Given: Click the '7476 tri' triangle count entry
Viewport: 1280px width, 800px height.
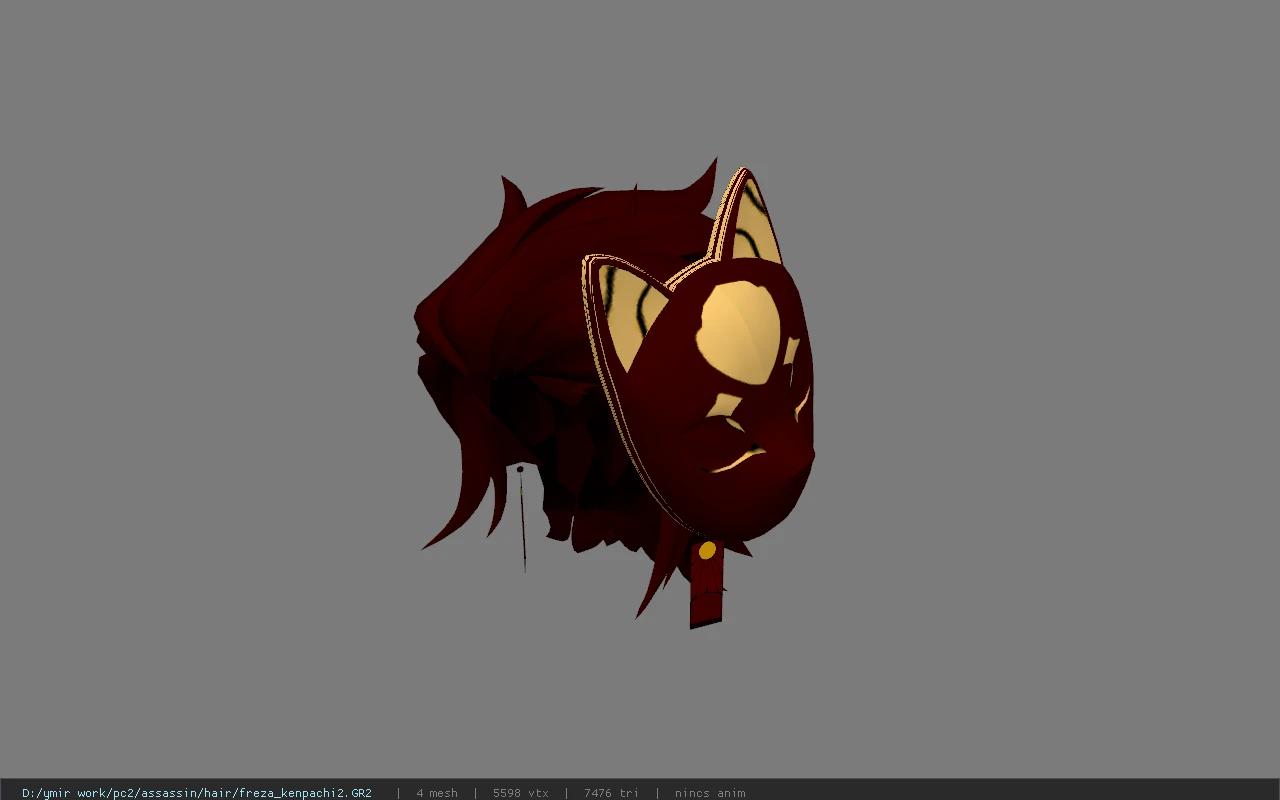Looking at the screenshot, I should (611, 792).
